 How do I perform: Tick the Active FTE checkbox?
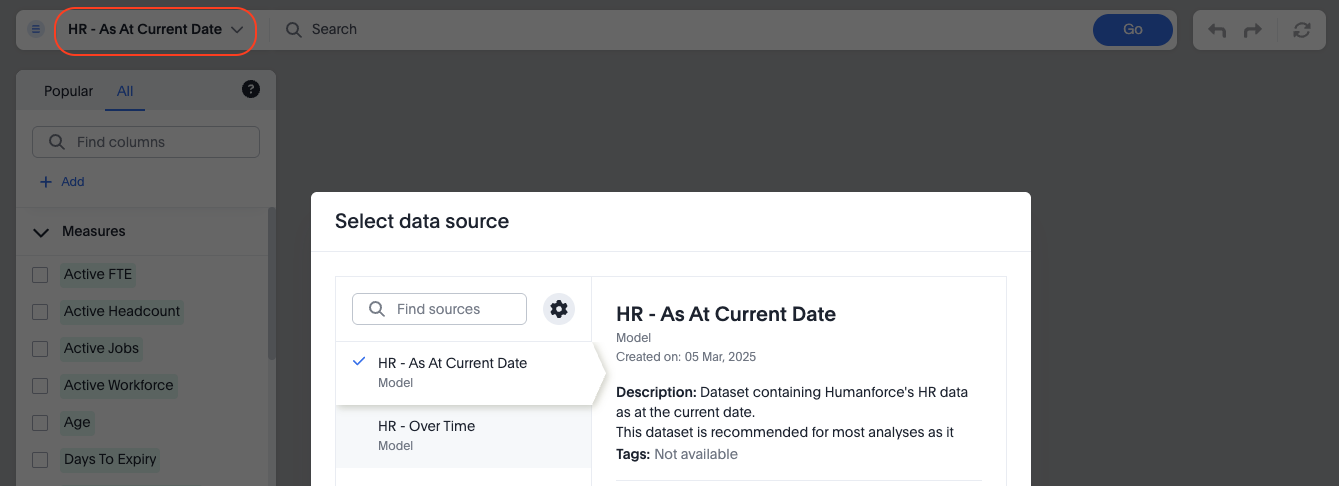[40, 275]
